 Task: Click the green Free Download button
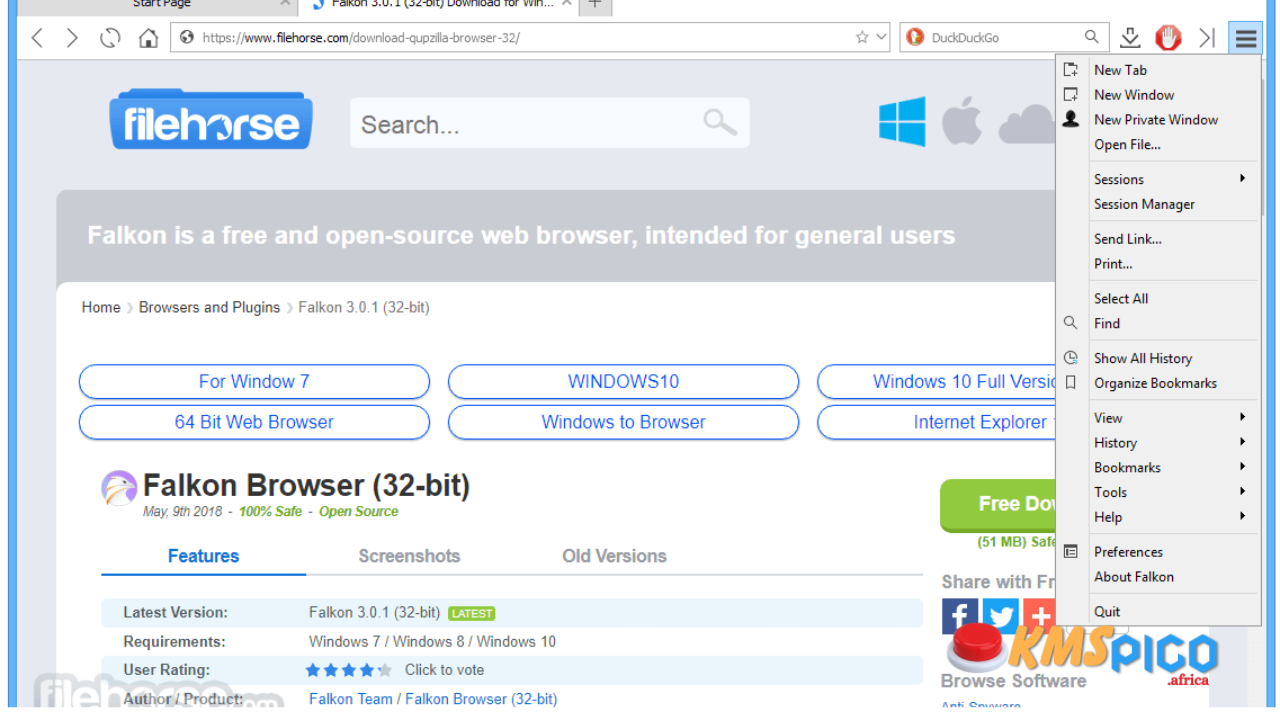(998, 505)
